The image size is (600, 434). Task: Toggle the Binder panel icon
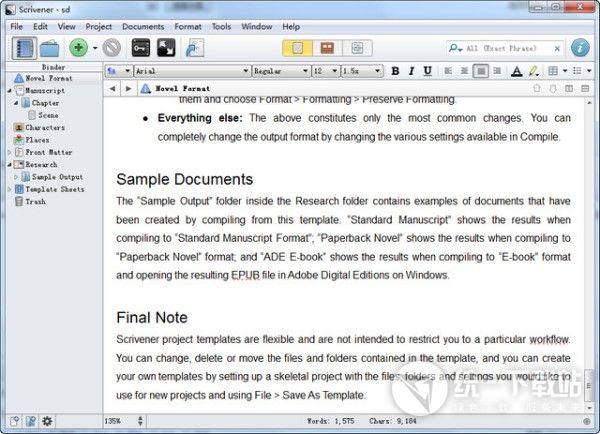click(24, 48)
